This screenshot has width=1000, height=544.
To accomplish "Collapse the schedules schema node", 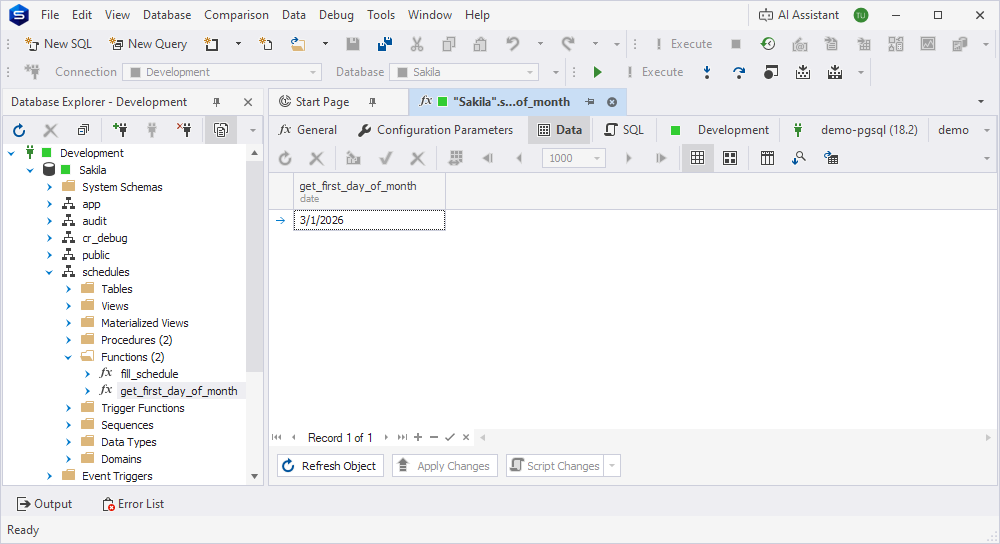I will coord(49,272).
